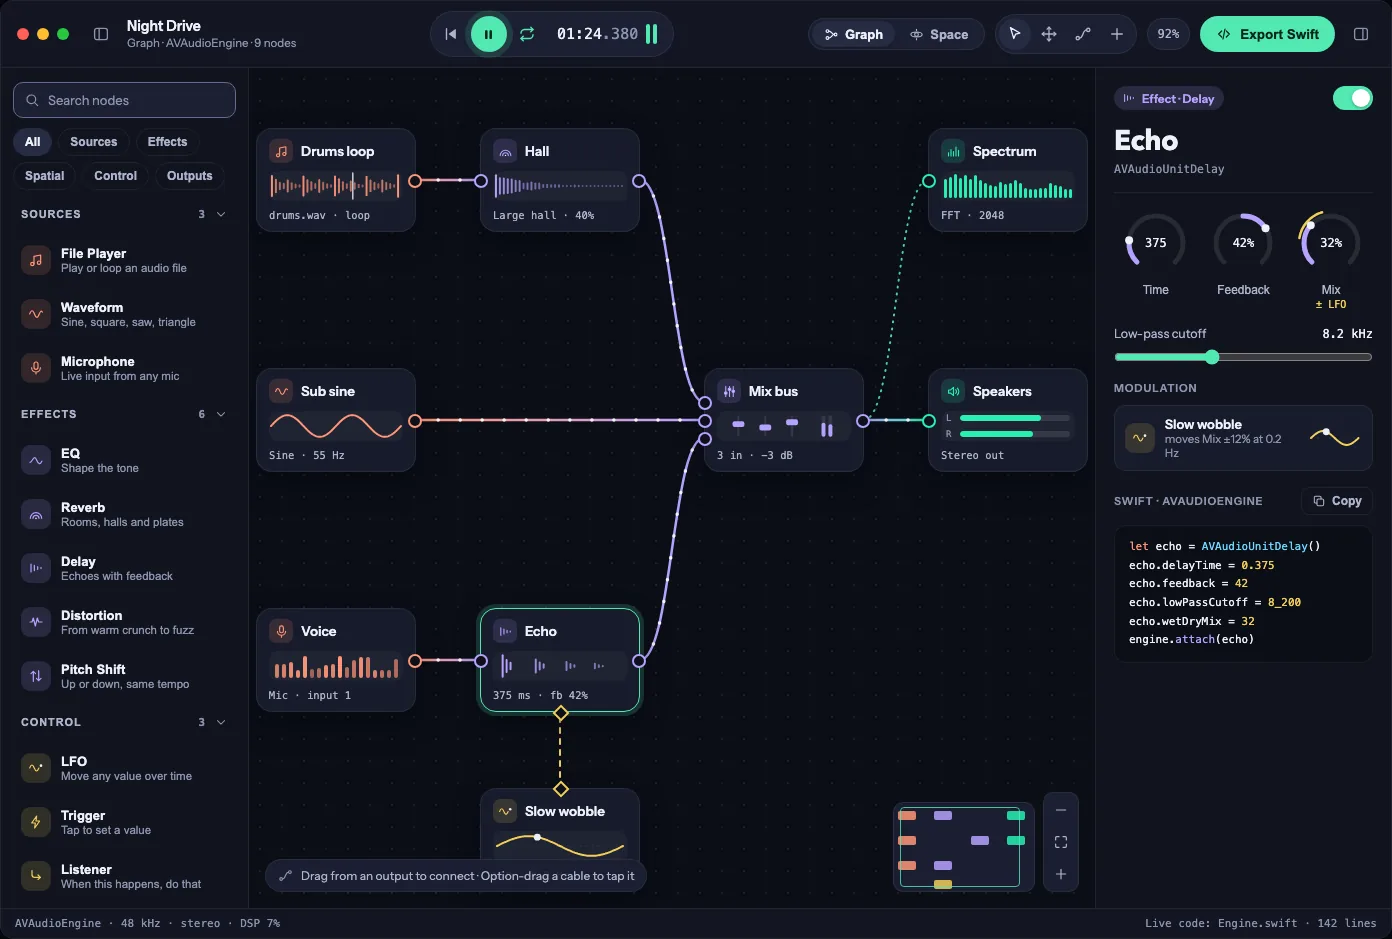Click the Waveform source icon
Viewport: 1392px width, 939px height.
[36, 314]
